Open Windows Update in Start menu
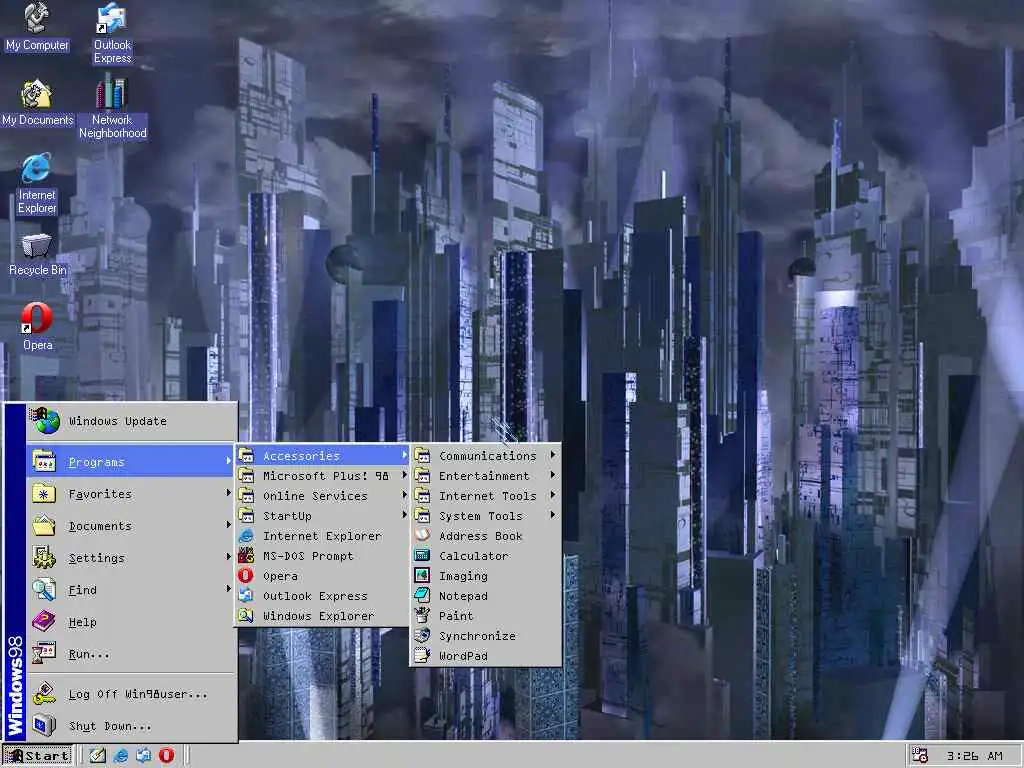 (131, 421)
